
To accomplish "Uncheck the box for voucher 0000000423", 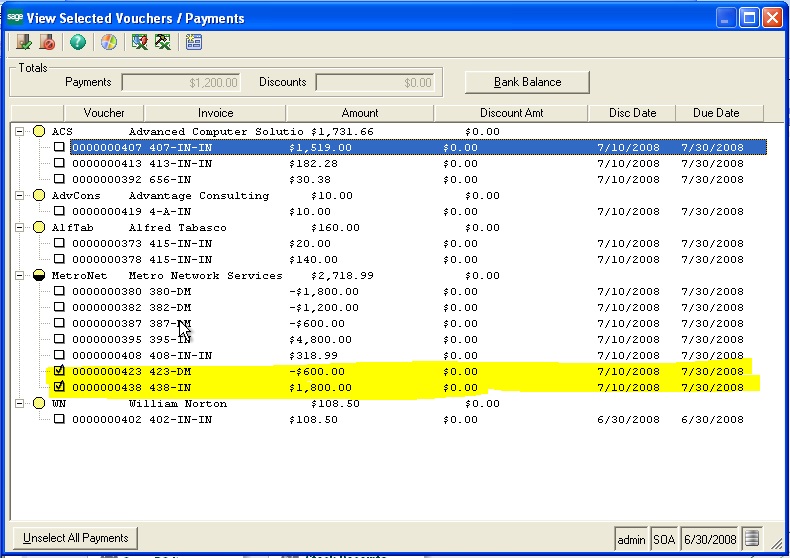I will pos(59,371).
